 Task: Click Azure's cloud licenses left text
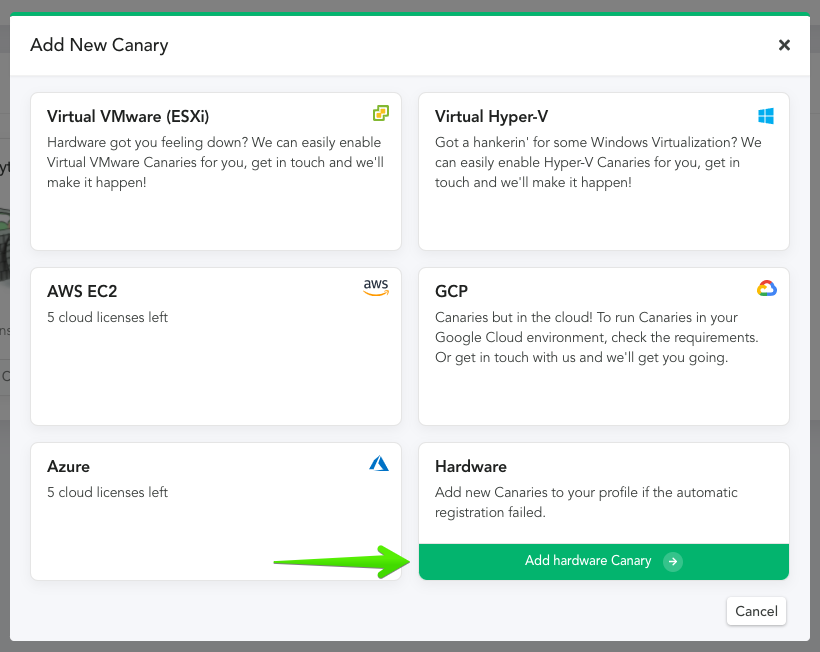(107, 493)
